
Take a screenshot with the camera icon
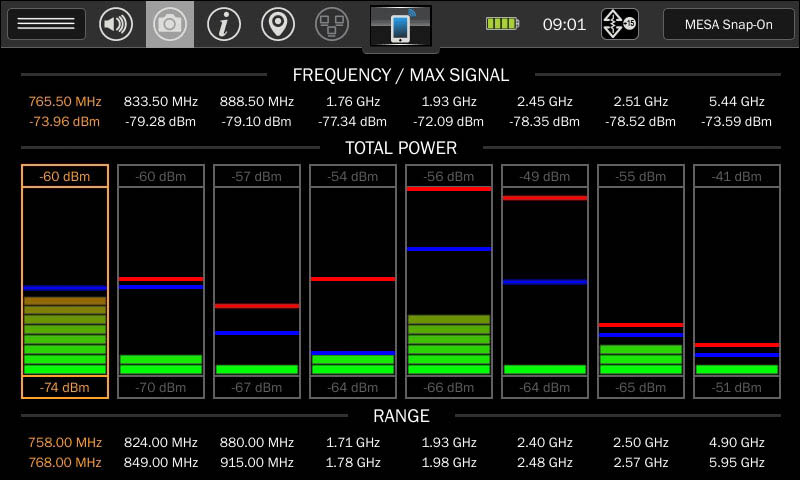pos(170,24)
